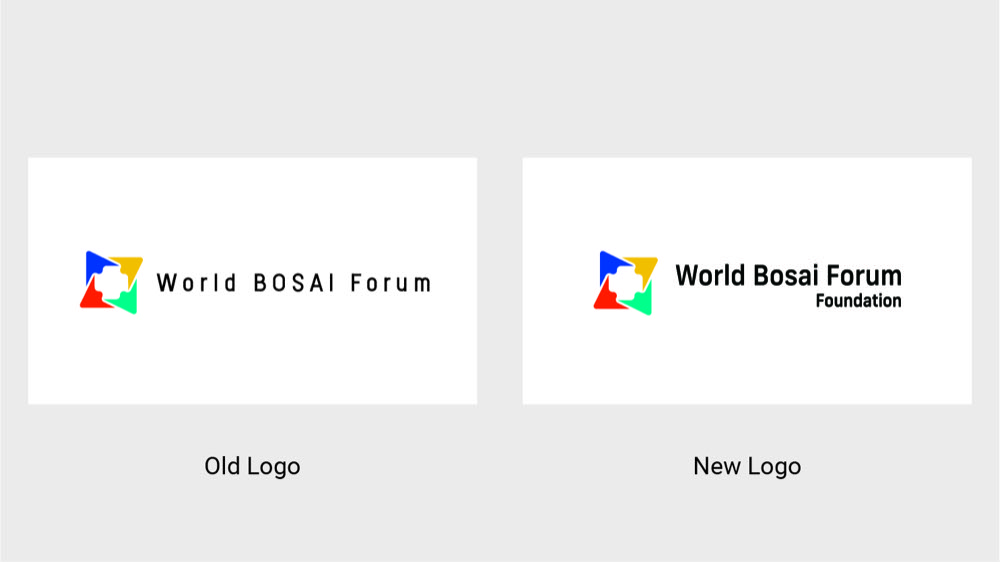Image resolution: width=1000 pixels, height=562 pixels.
Task: Click the word "Forum" in the old logo
Action: [x=390, y=283]
